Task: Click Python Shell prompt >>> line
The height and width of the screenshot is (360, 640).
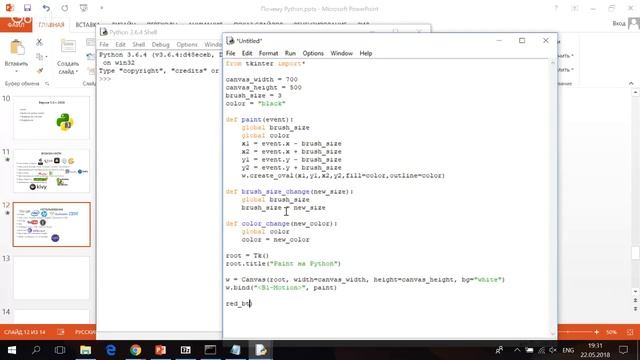Action: coord(105,79)
